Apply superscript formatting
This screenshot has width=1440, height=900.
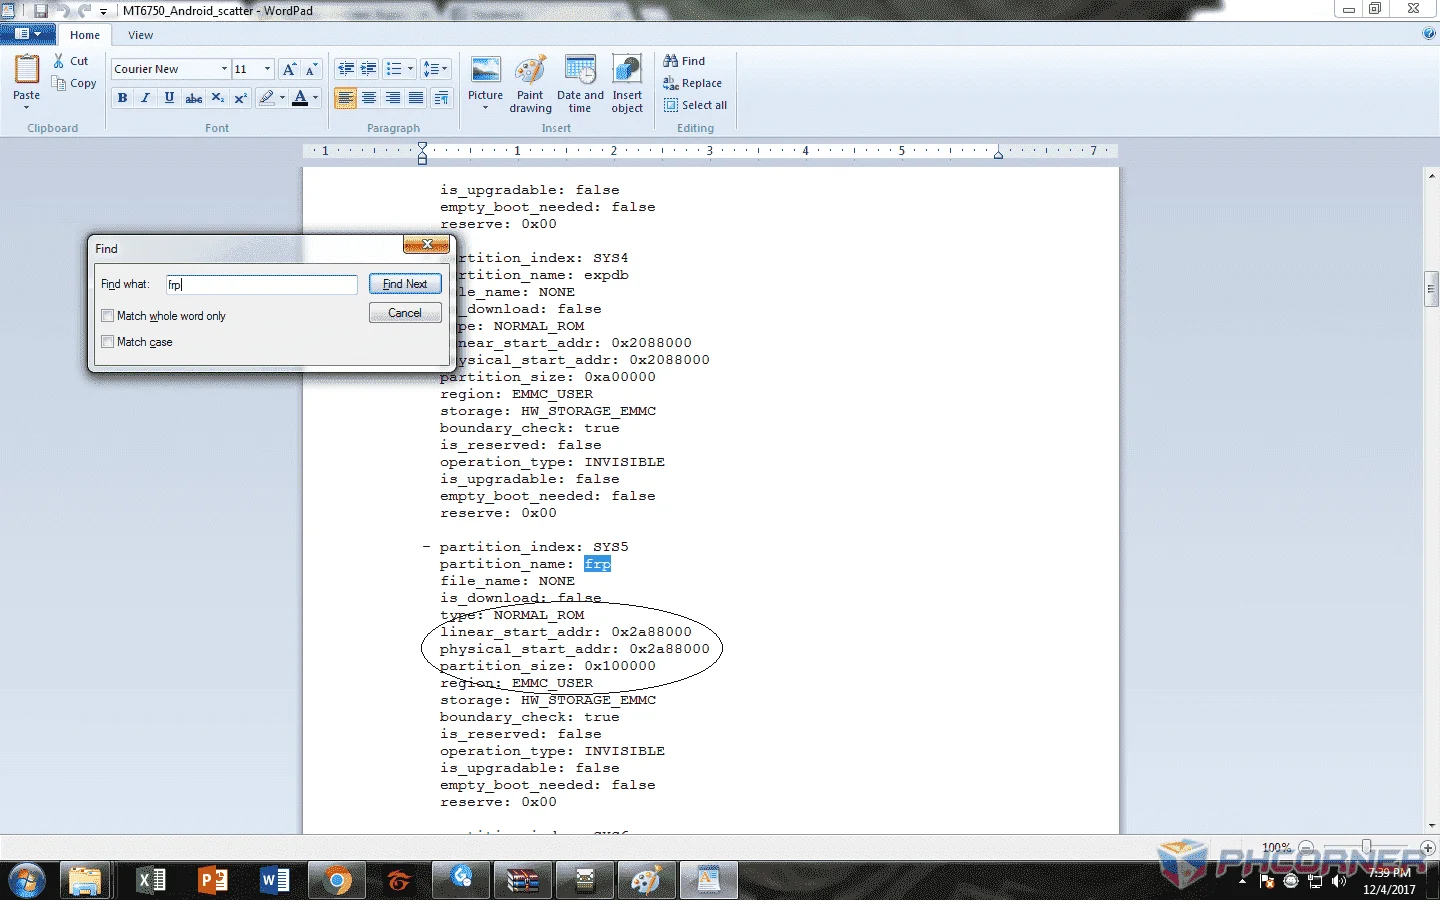pyautogui.click(x=240, y=98)
